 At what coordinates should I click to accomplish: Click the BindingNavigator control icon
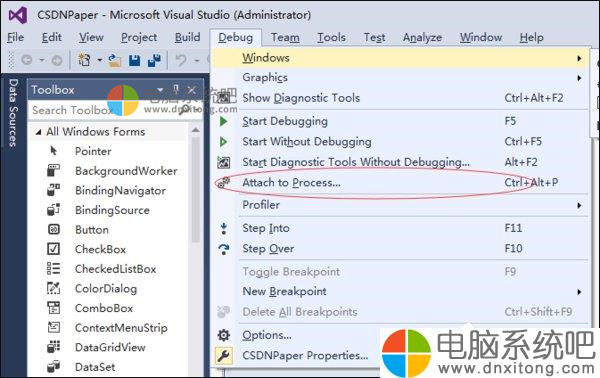tap(54, 190)
